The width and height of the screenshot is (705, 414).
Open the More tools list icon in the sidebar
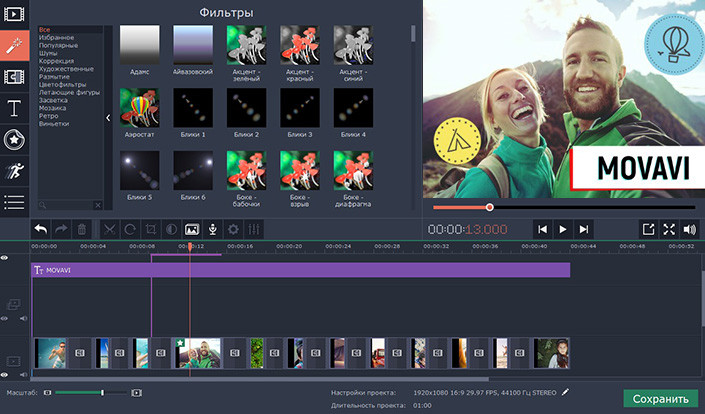[x=14, y=202]
